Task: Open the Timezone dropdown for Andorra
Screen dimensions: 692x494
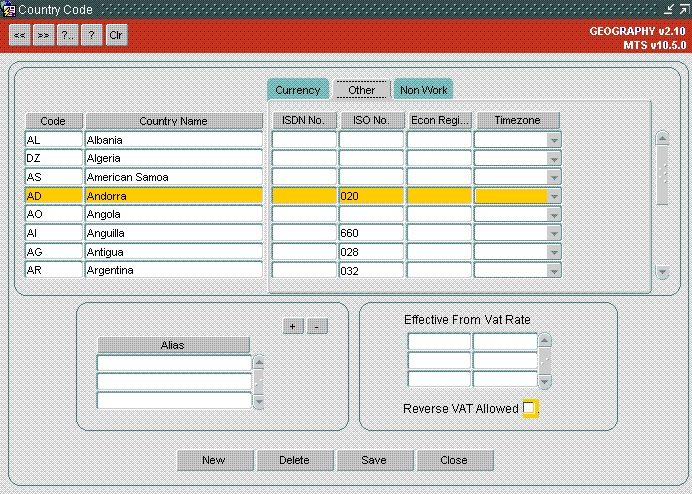Action: 554,196
